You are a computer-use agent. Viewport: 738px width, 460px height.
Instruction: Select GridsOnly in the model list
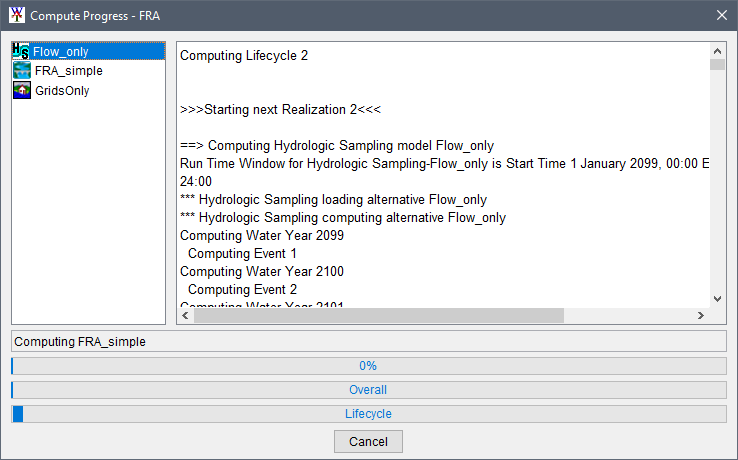click(62, 90)
